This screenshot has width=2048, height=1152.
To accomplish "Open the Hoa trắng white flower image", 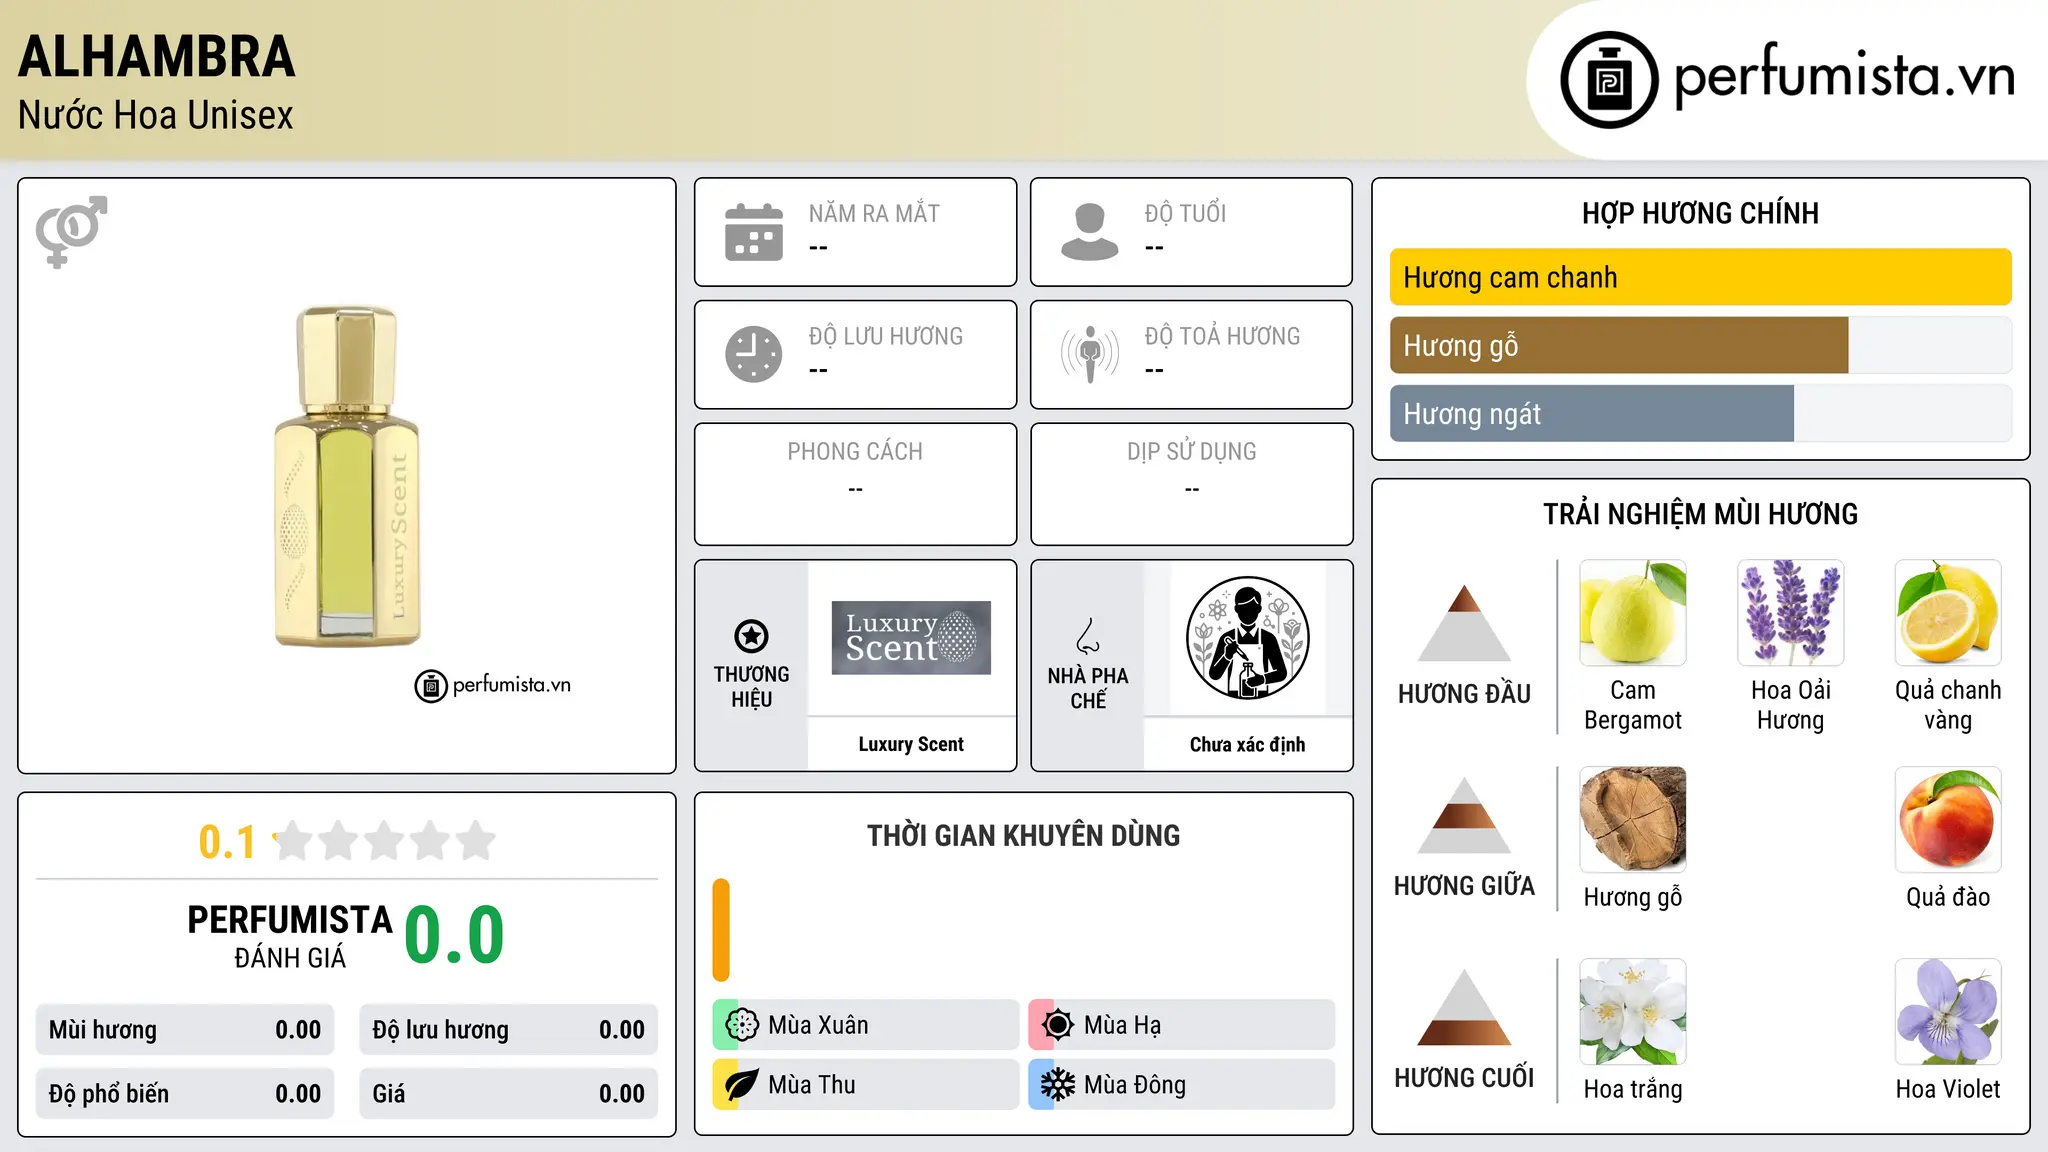I will 1633,1012.
